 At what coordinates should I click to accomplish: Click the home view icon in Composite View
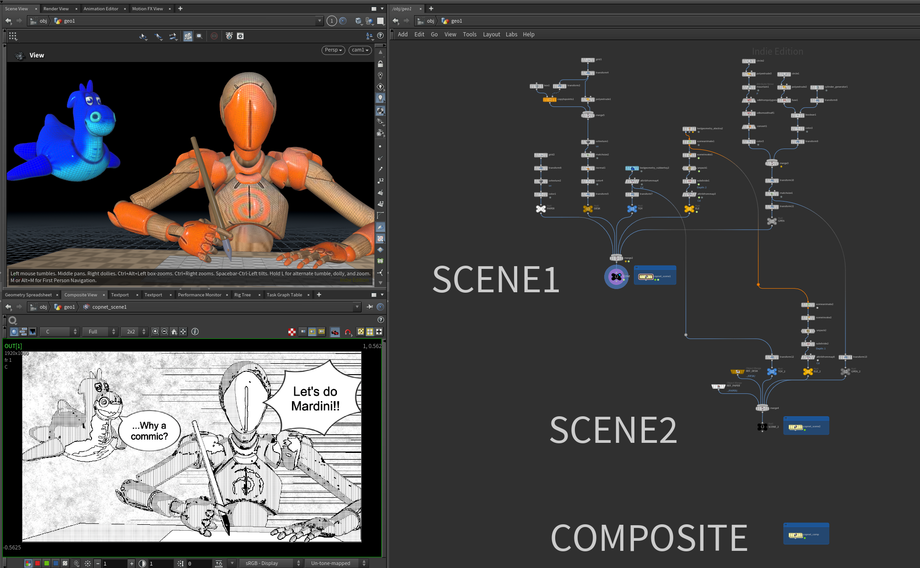174,331
